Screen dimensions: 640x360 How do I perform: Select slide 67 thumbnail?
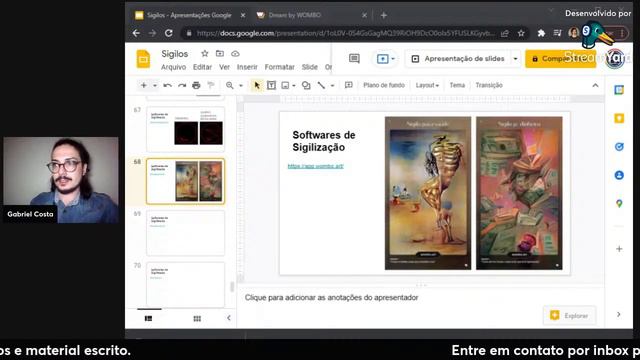(185, 129)
